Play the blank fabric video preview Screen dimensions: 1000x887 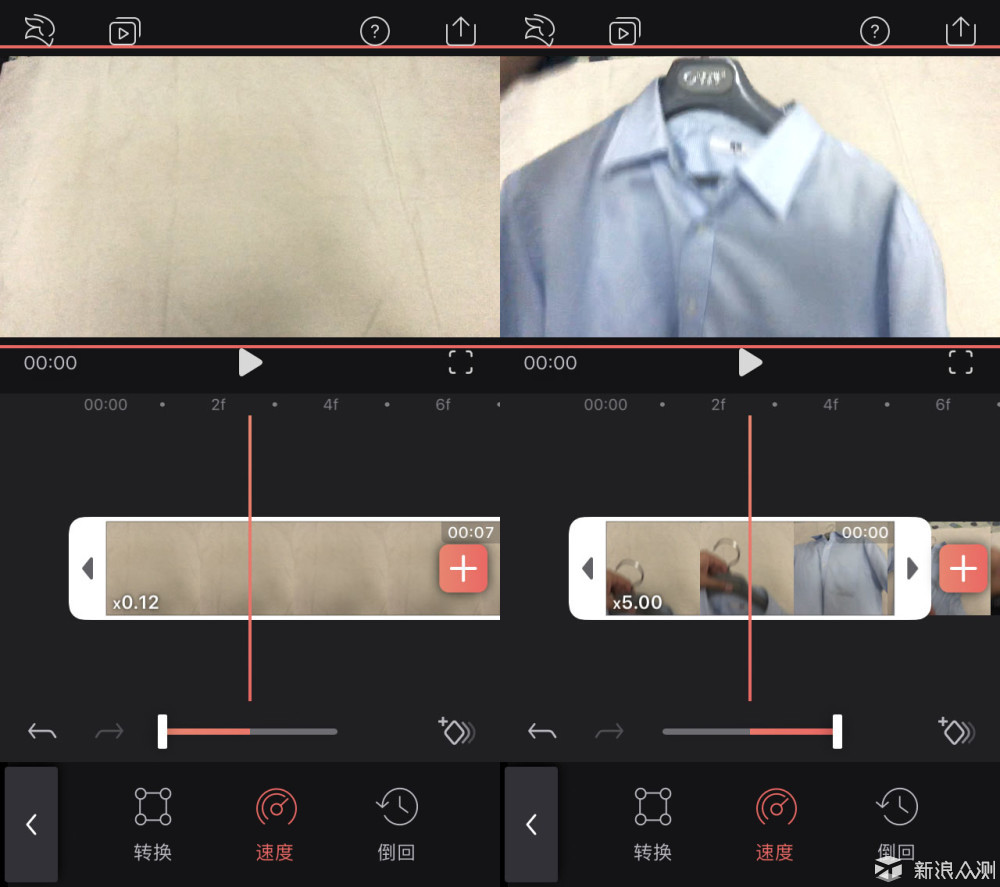tap(250, 362)
